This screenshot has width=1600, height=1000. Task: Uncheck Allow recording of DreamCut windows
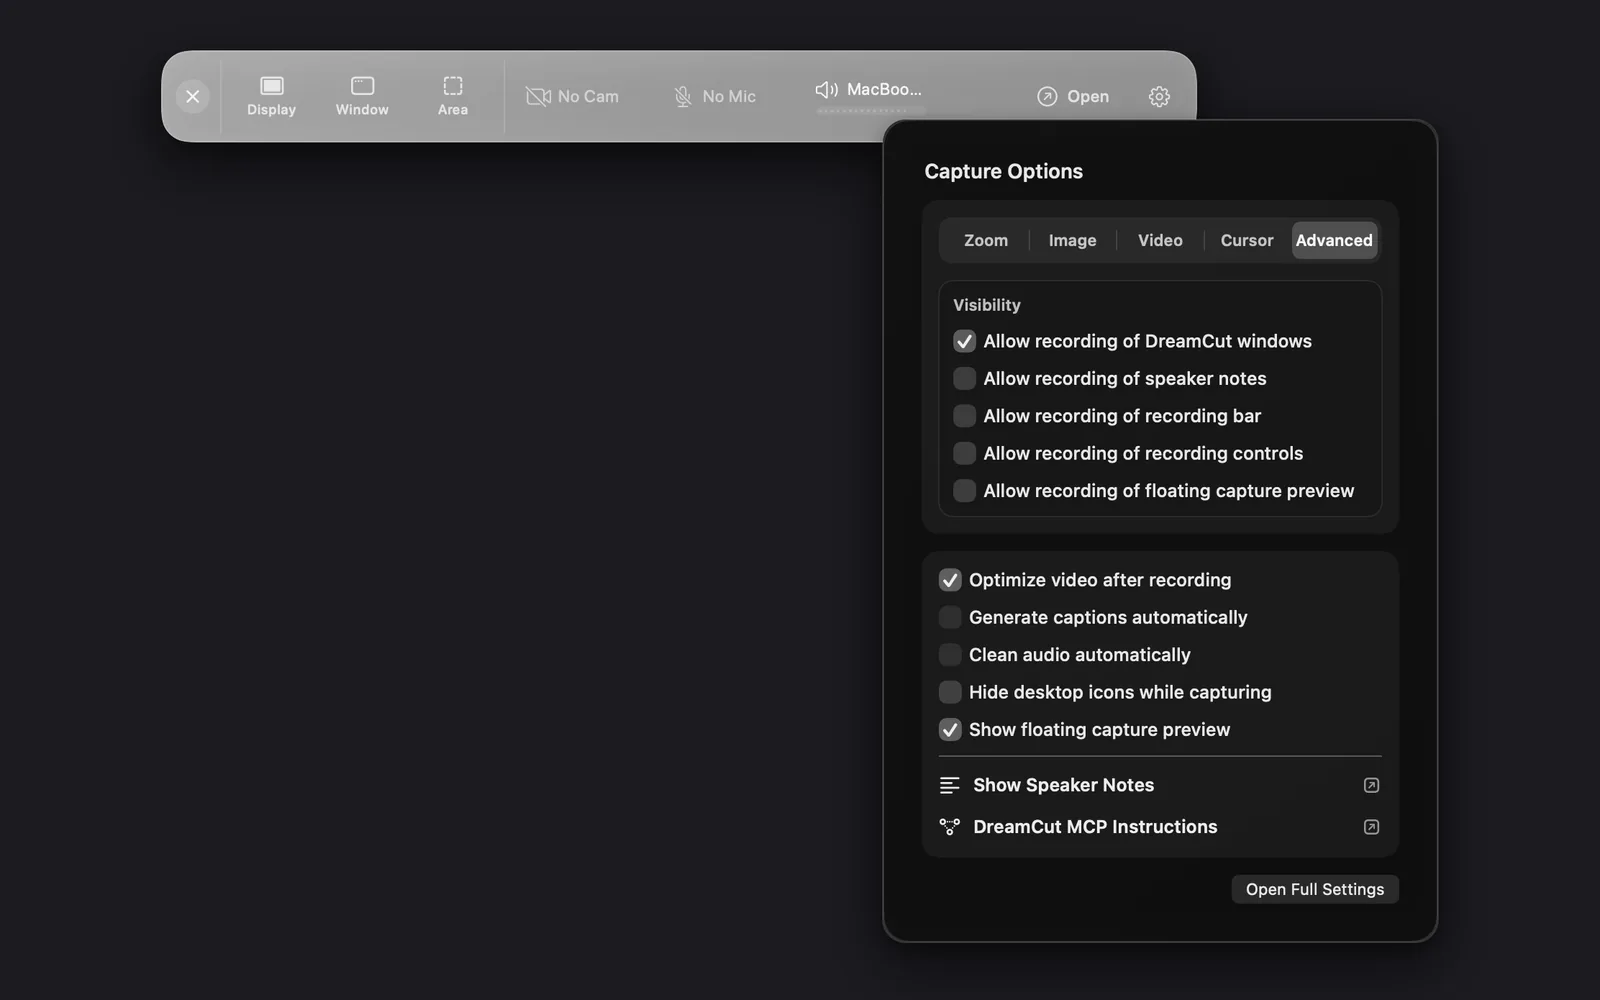point(964,342)
